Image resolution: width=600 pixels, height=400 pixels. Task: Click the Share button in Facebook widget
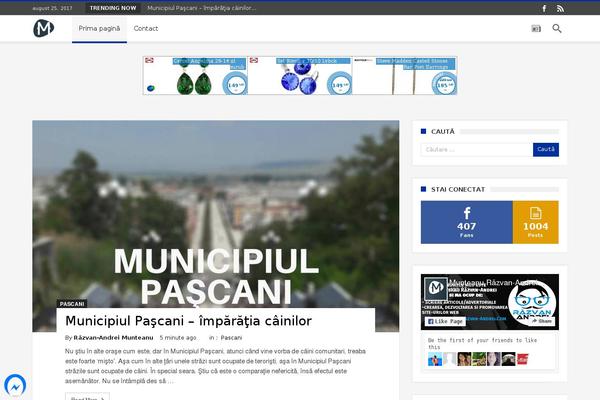point(541,322)
